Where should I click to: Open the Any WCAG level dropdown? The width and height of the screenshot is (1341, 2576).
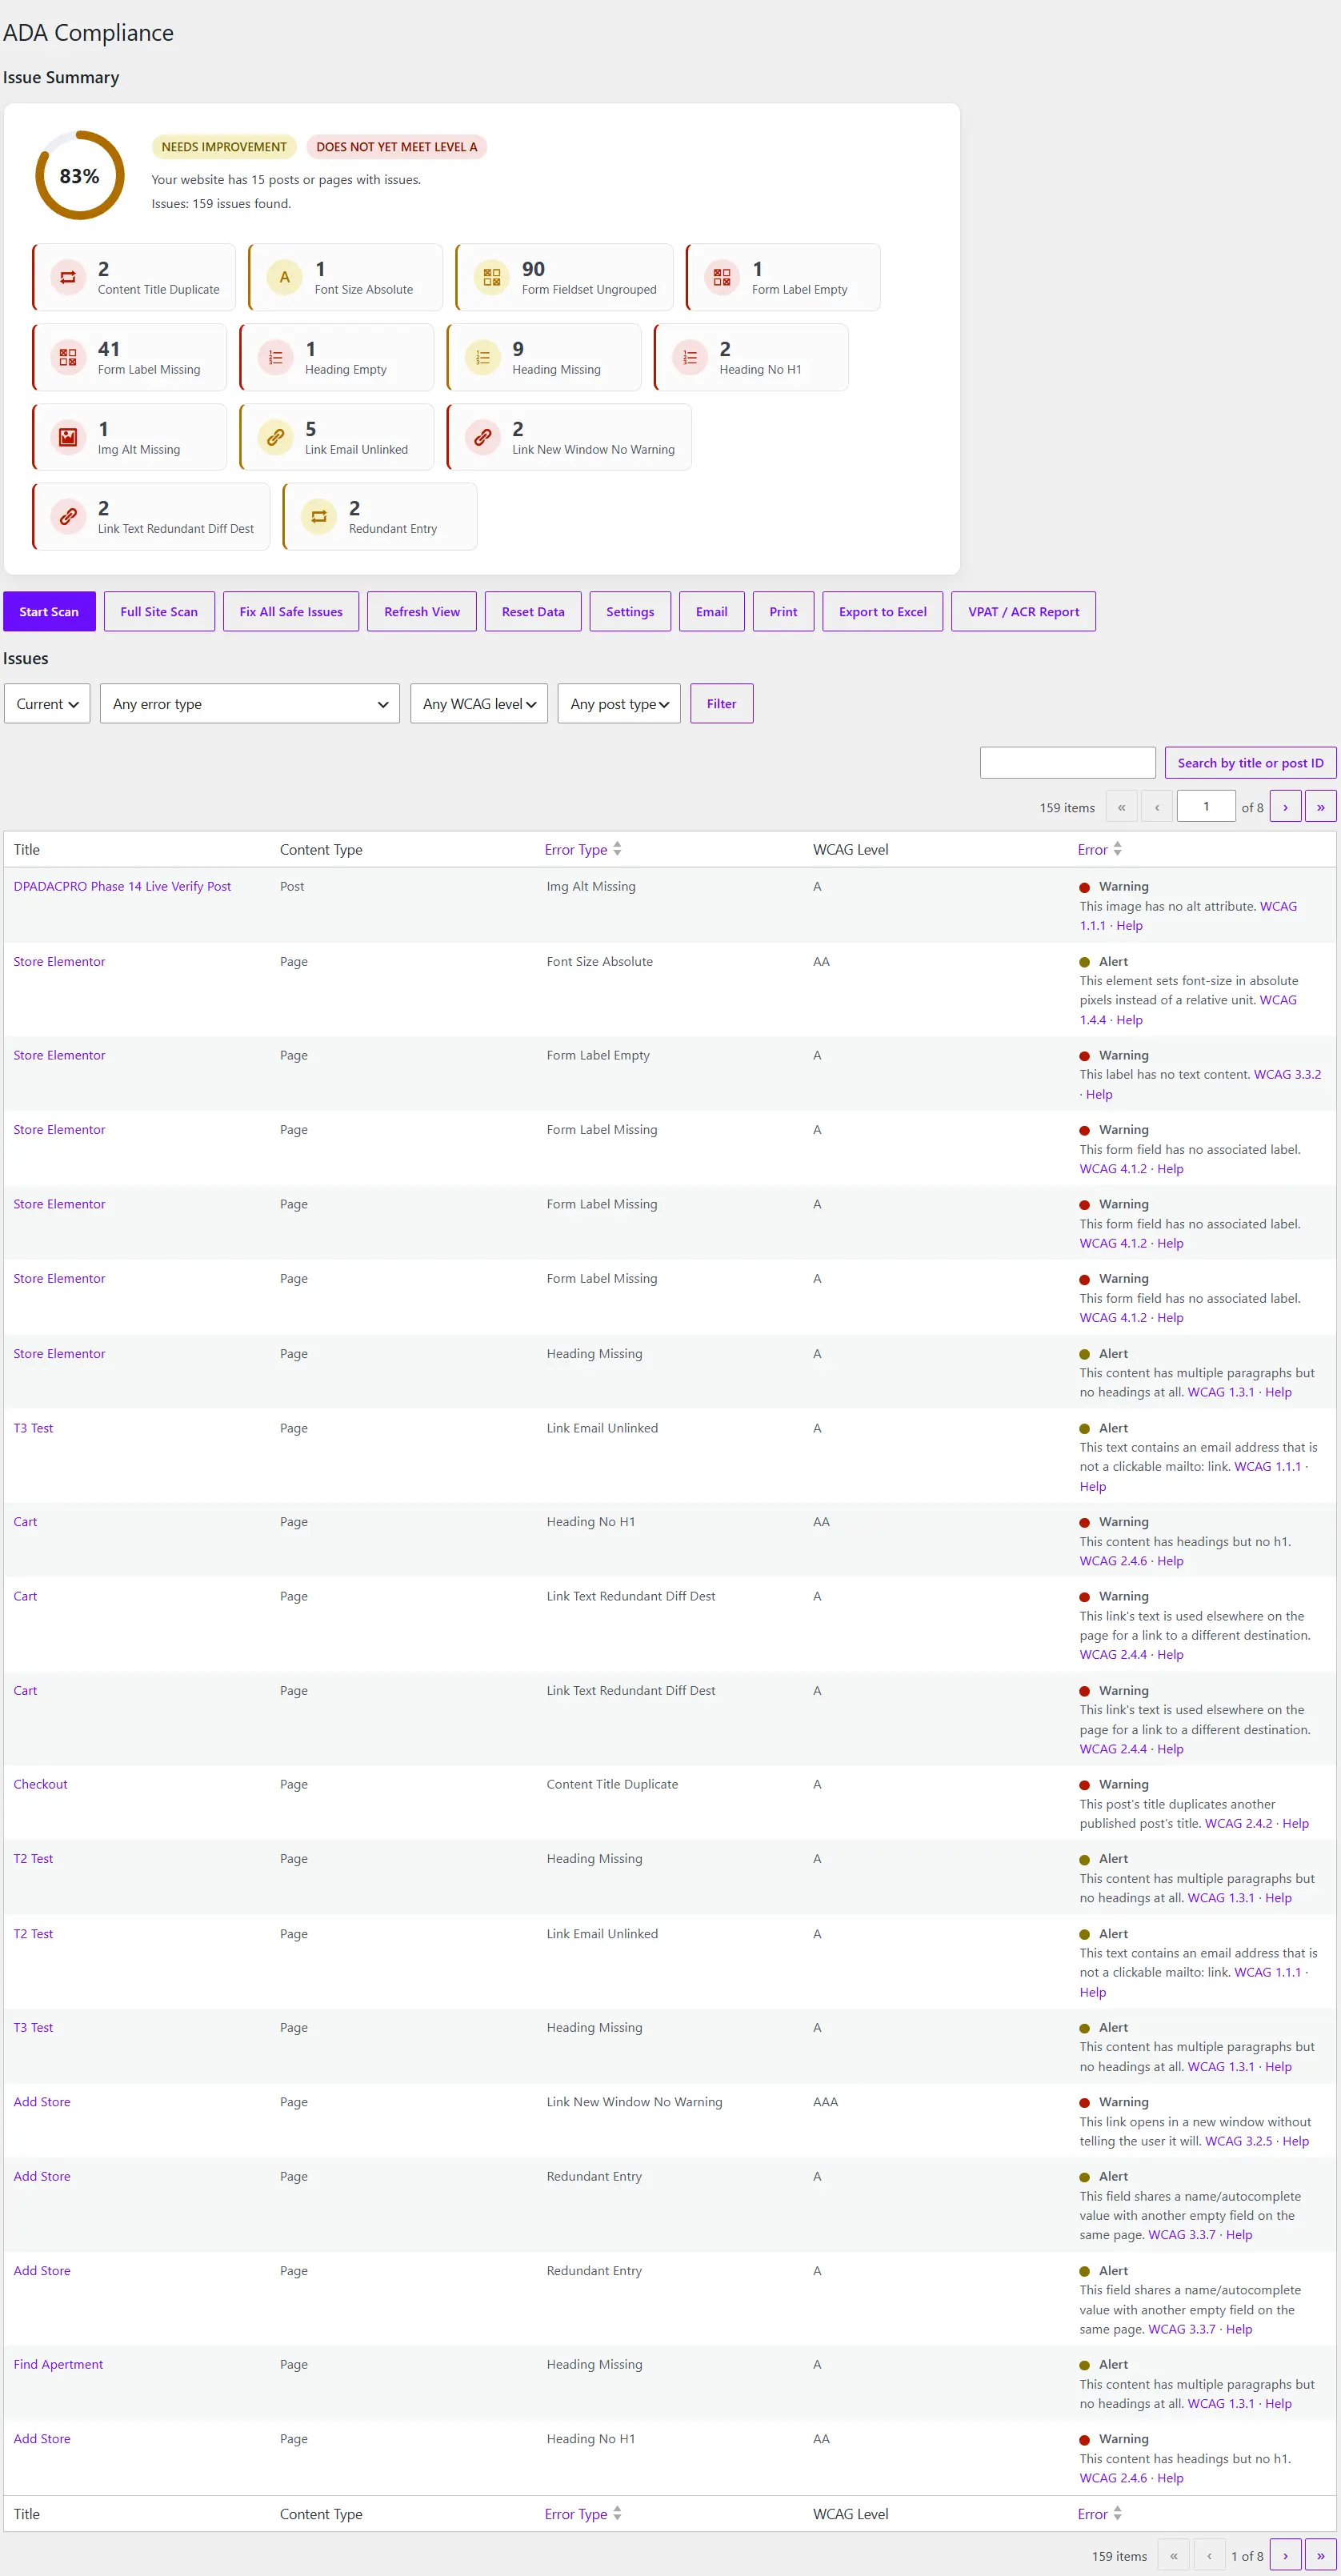click(479, 704)
